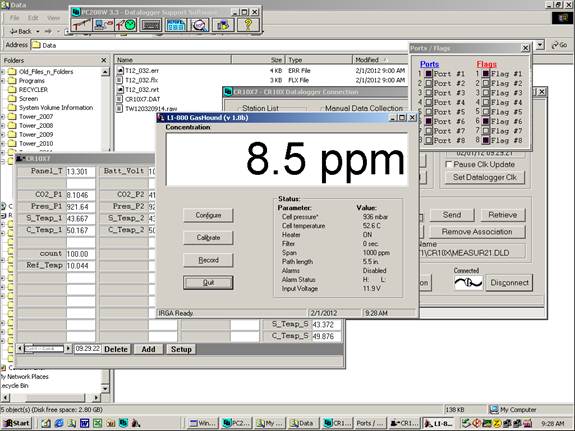
Task: Switch to Ports / ... taskbar button
Action: point(370,423)
